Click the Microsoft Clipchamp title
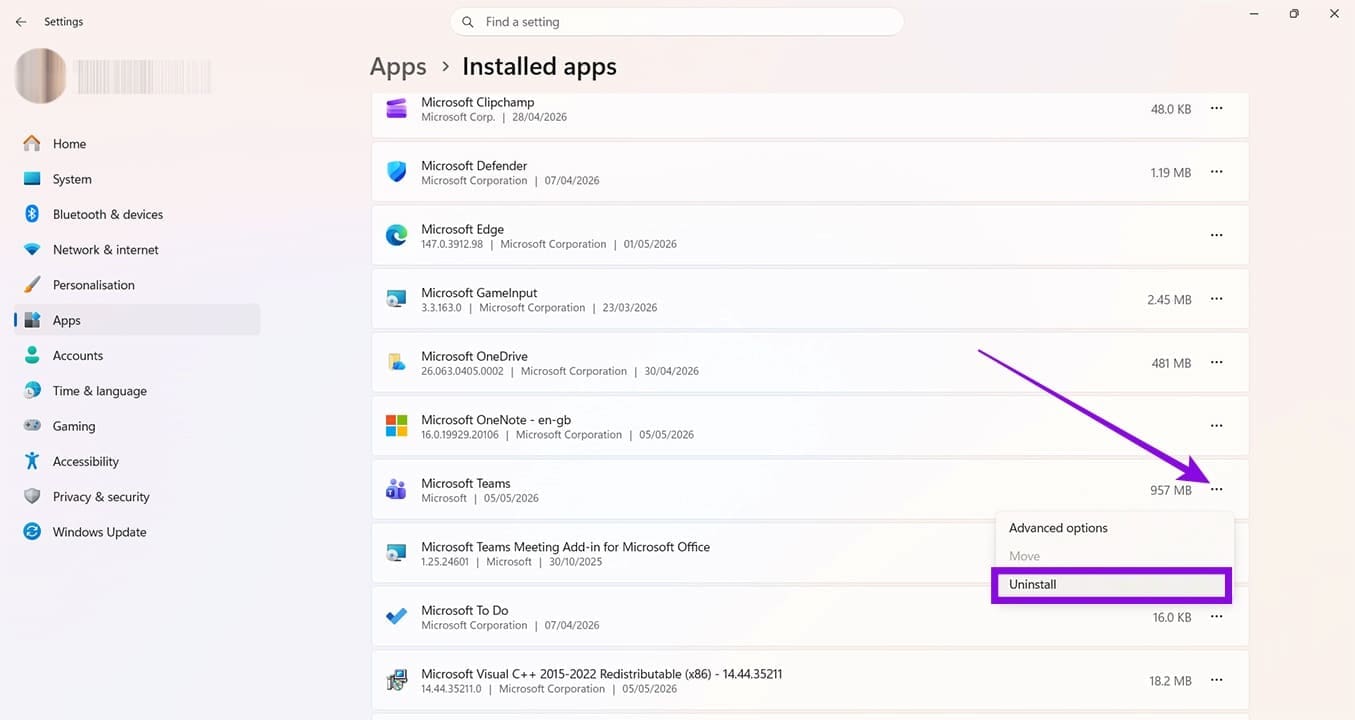 (x=478, y=102)
